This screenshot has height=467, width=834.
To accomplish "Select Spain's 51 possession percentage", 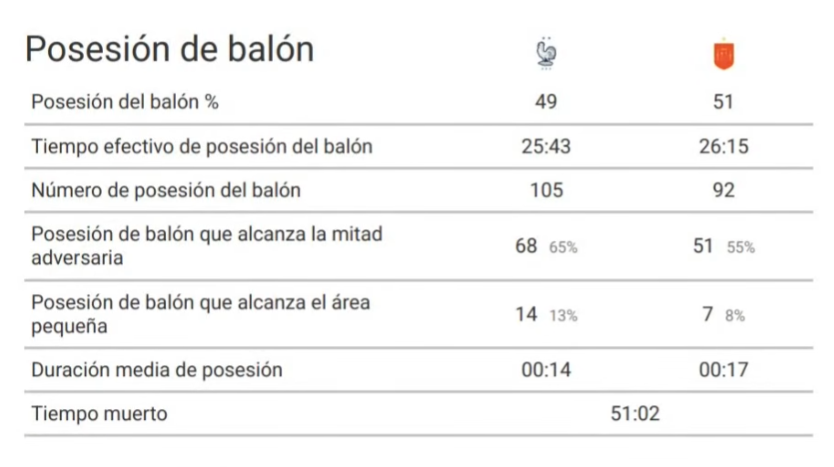I will pyautogui.click(x=723, y=102).
